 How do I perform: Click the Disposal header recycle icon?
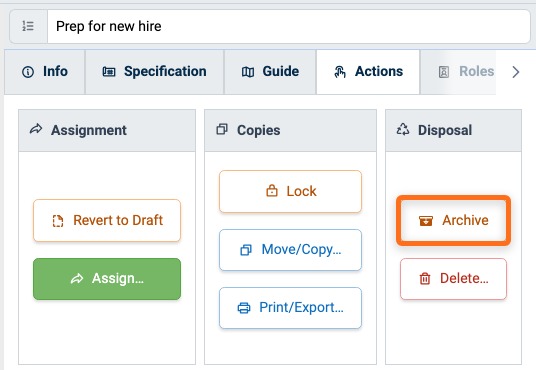point(403,129)
